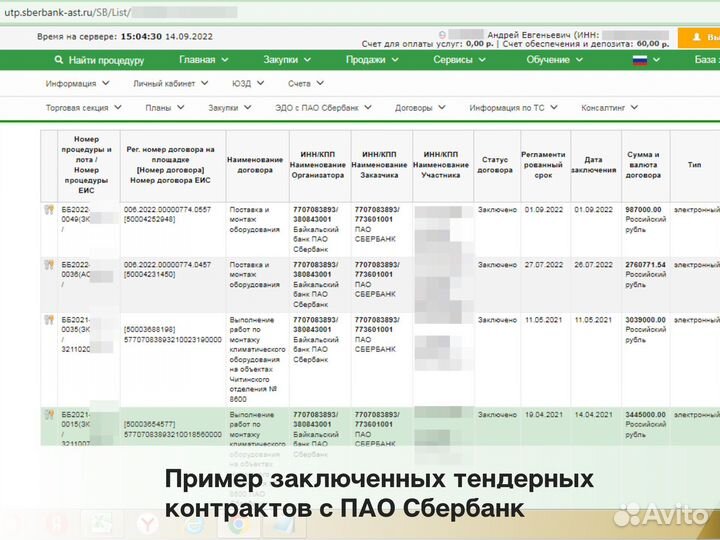Click contract number [50003688198]
720x540 pixels.
click(149, 330)
